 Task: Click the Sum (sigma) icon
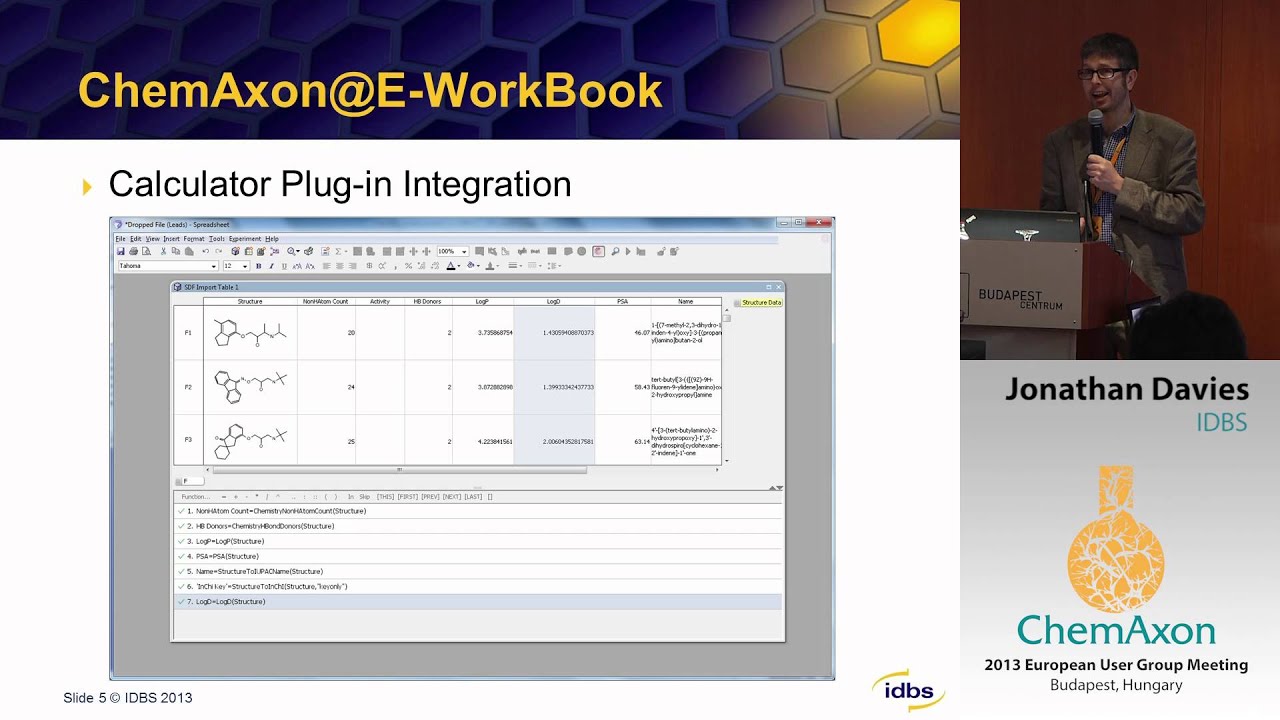(338, 251)
